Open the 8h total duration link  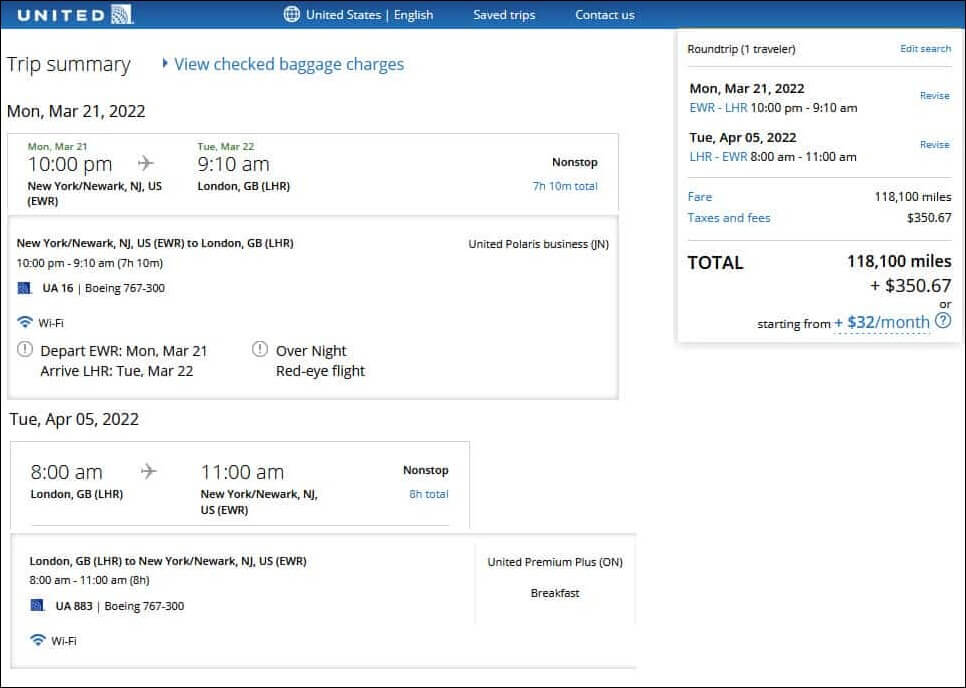pyautogui.click(x=429, y=494)
